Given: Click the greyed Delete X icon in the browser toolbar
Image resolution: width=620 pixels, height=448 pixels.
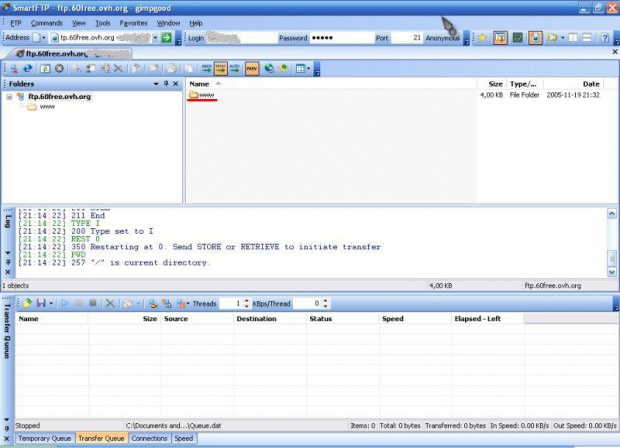Looking at the screenshot, I should click(118, 68).
